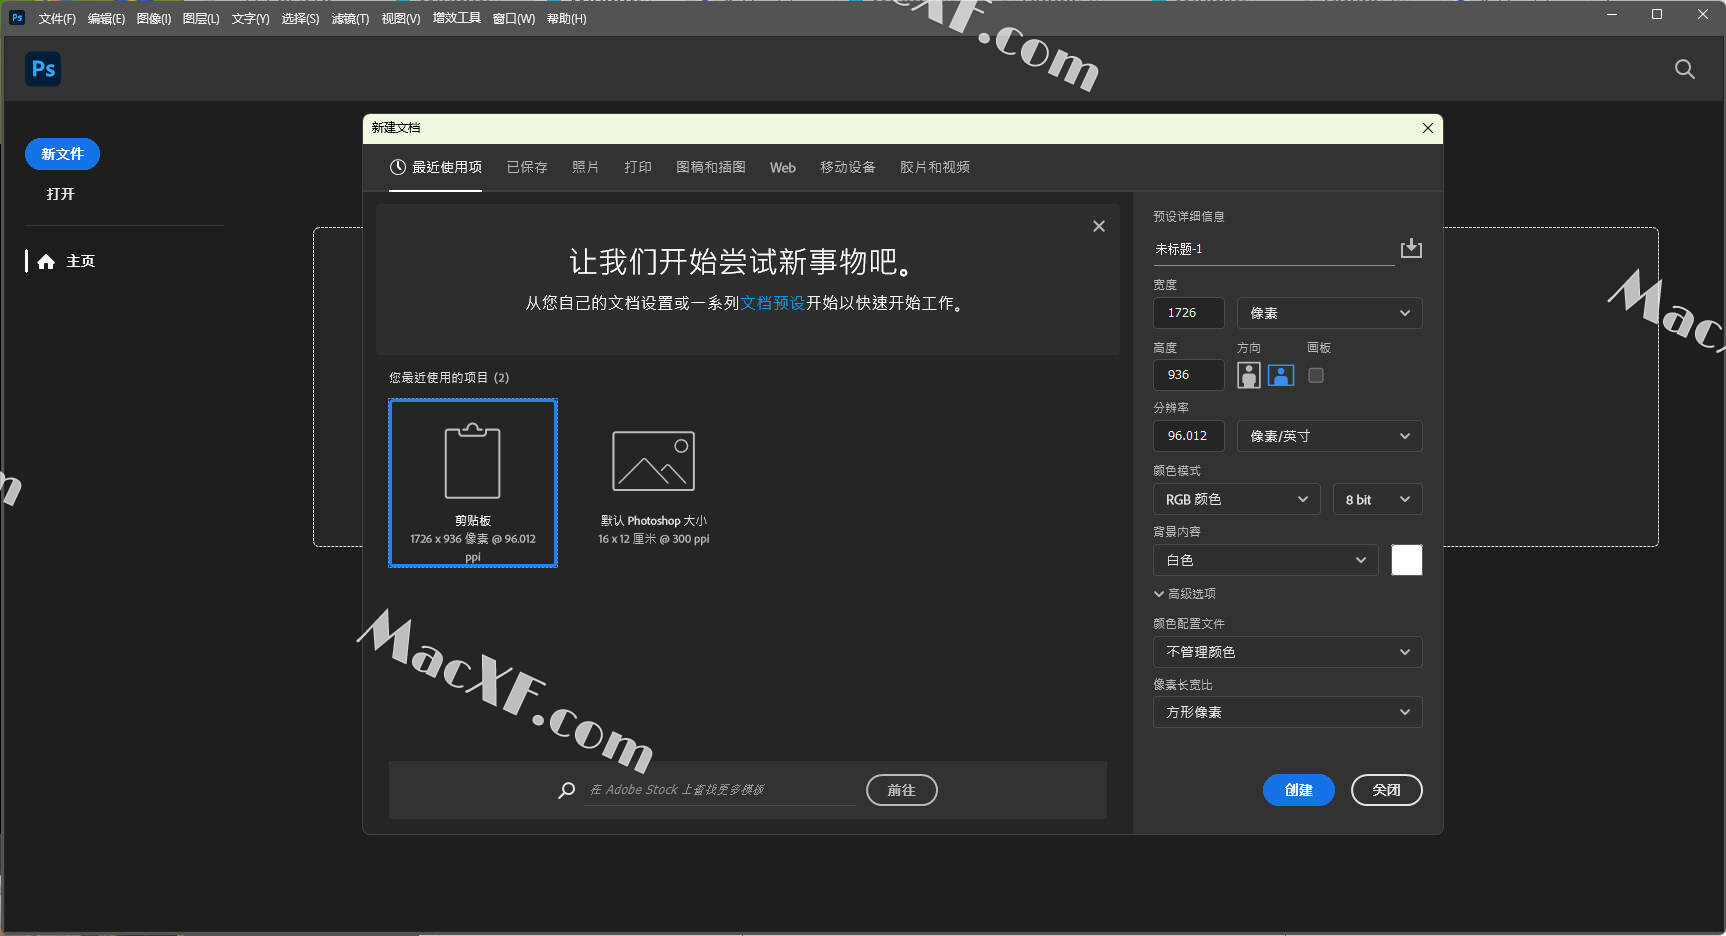Screen dimensions: 1726x936
Task: Collapse the 高级选项 advanced options section
Action: point(1159,594)
